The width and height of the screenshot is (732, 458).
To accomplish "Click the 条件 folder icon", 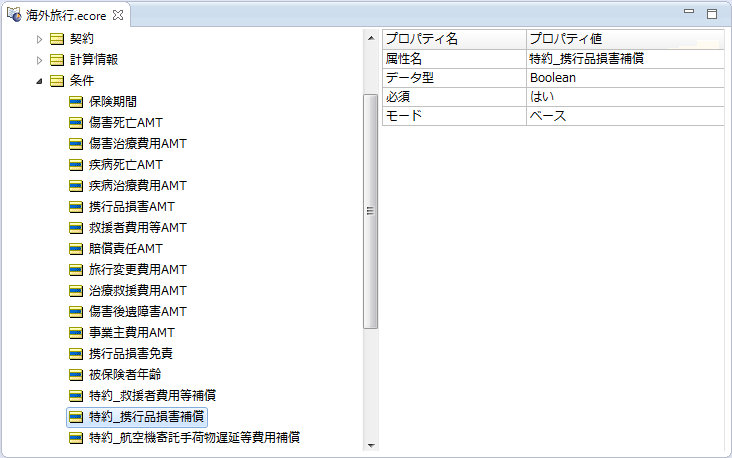I will (57, 80).
